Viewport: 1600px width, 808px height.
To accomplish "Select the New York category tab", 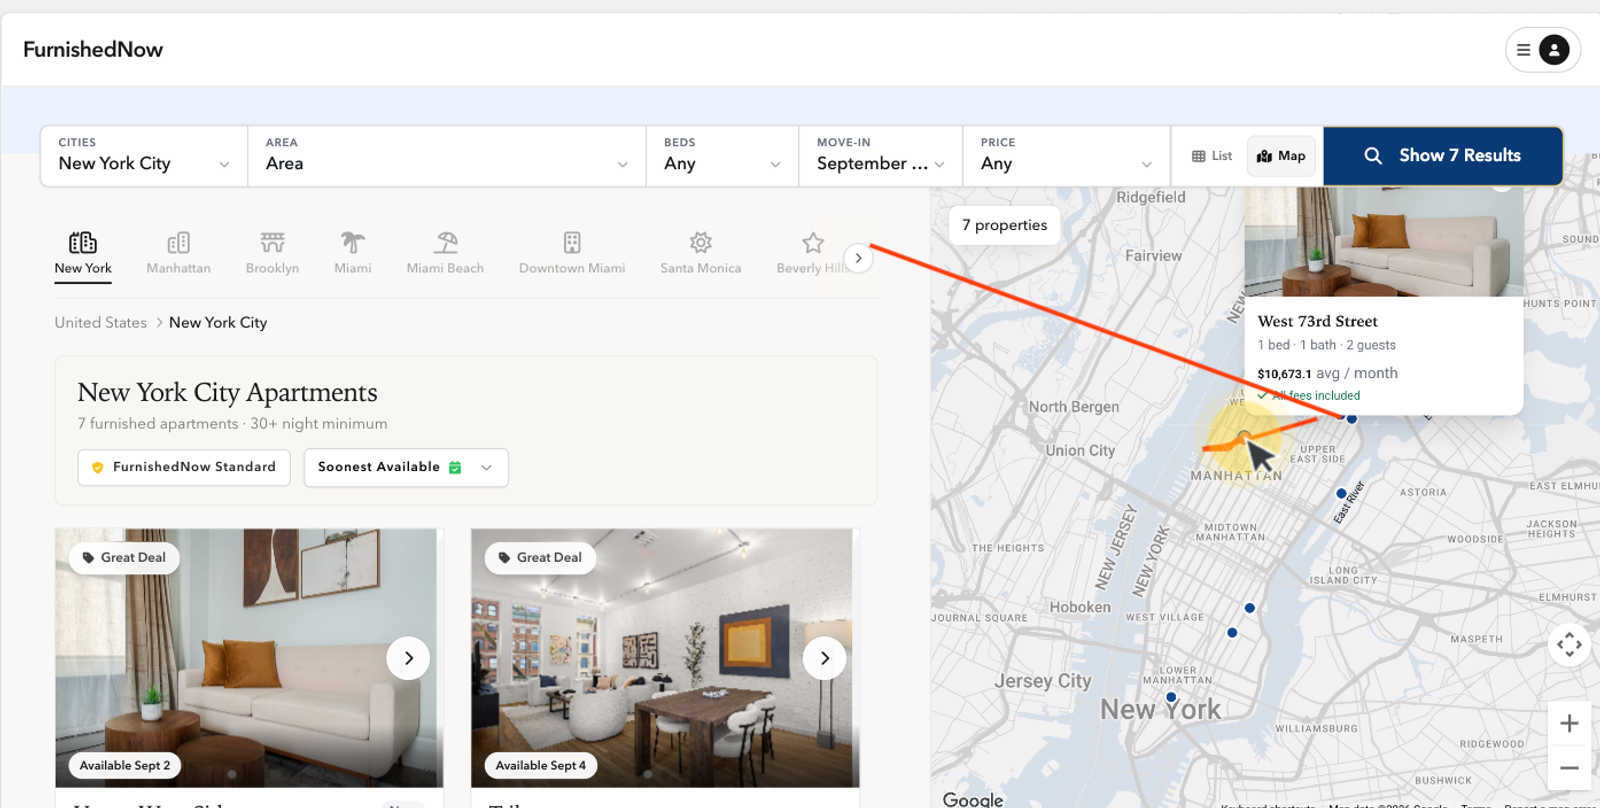I will click(x=83, y=254).
